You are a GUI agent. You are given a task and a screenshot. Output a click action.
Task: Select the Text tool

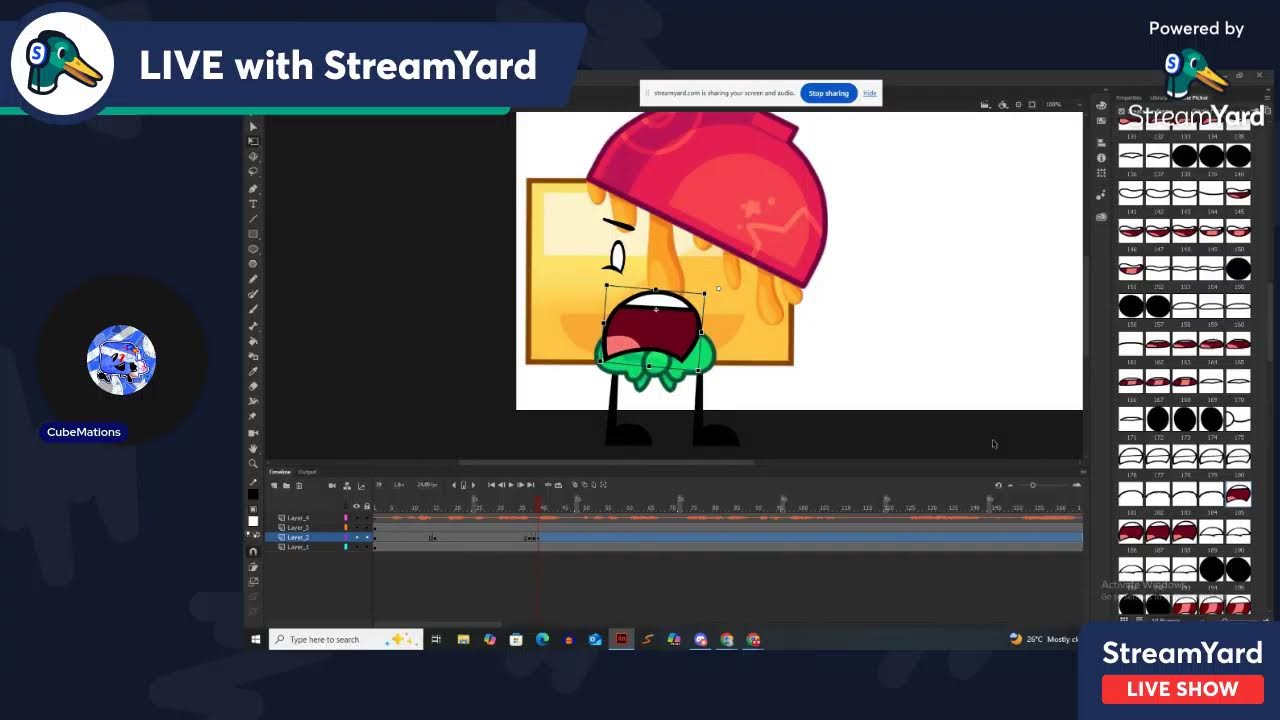253,203
